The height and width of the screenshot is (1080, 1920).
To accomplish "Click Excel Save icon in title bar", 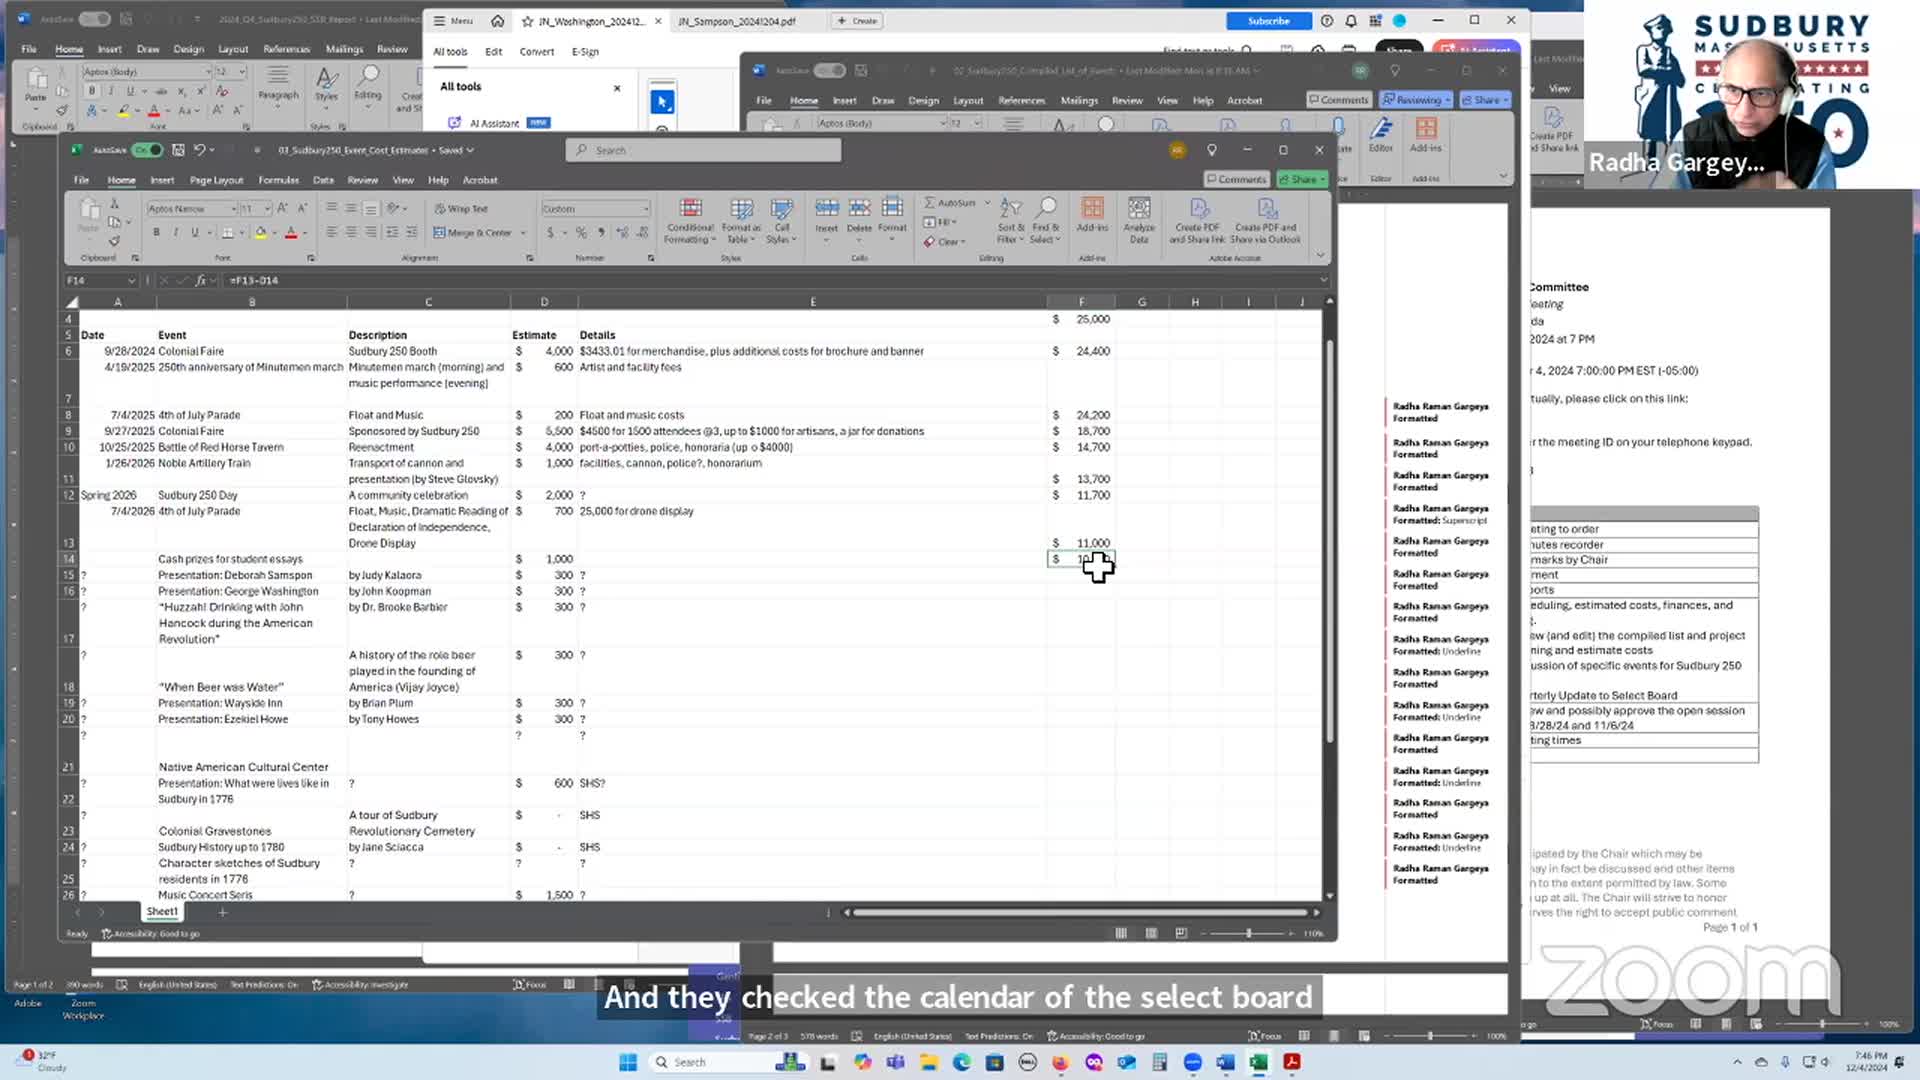I will (x=178, y=150).
